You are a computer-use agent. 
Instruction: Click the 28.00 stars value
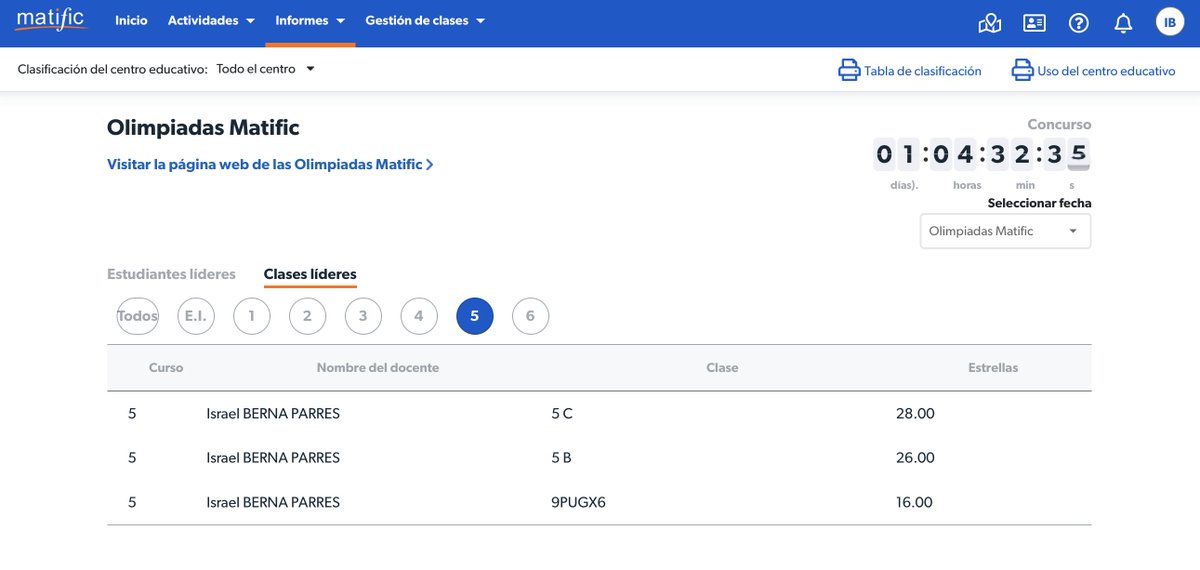pyautogui.click(x=915, y=413)
